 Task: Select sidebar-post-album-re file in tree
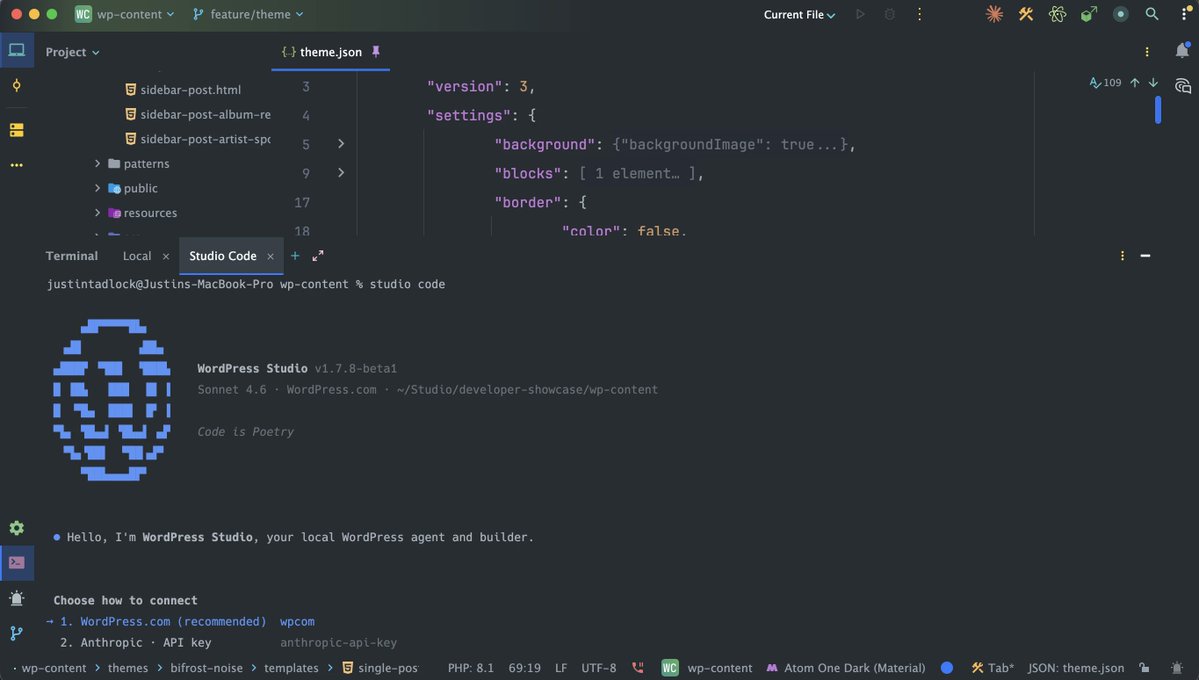coord(197,114)
